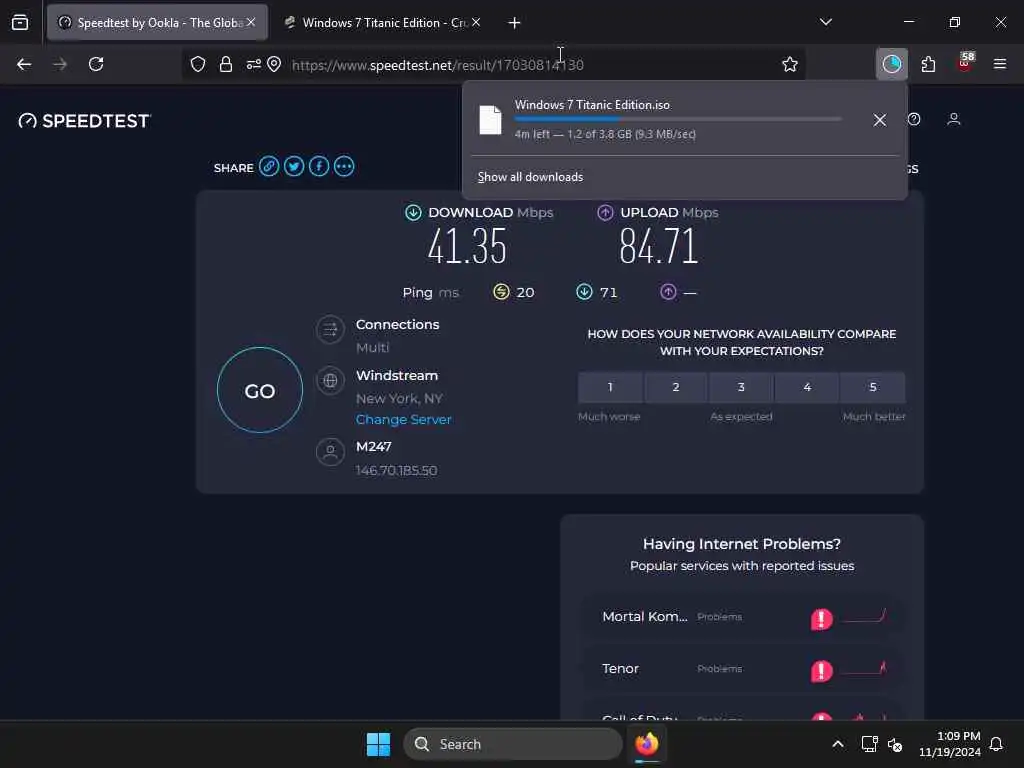Image resolution: width=1024 pixels, height=768 pixels.
Task: Open the notifications bell icon
Action: (996, 744)
